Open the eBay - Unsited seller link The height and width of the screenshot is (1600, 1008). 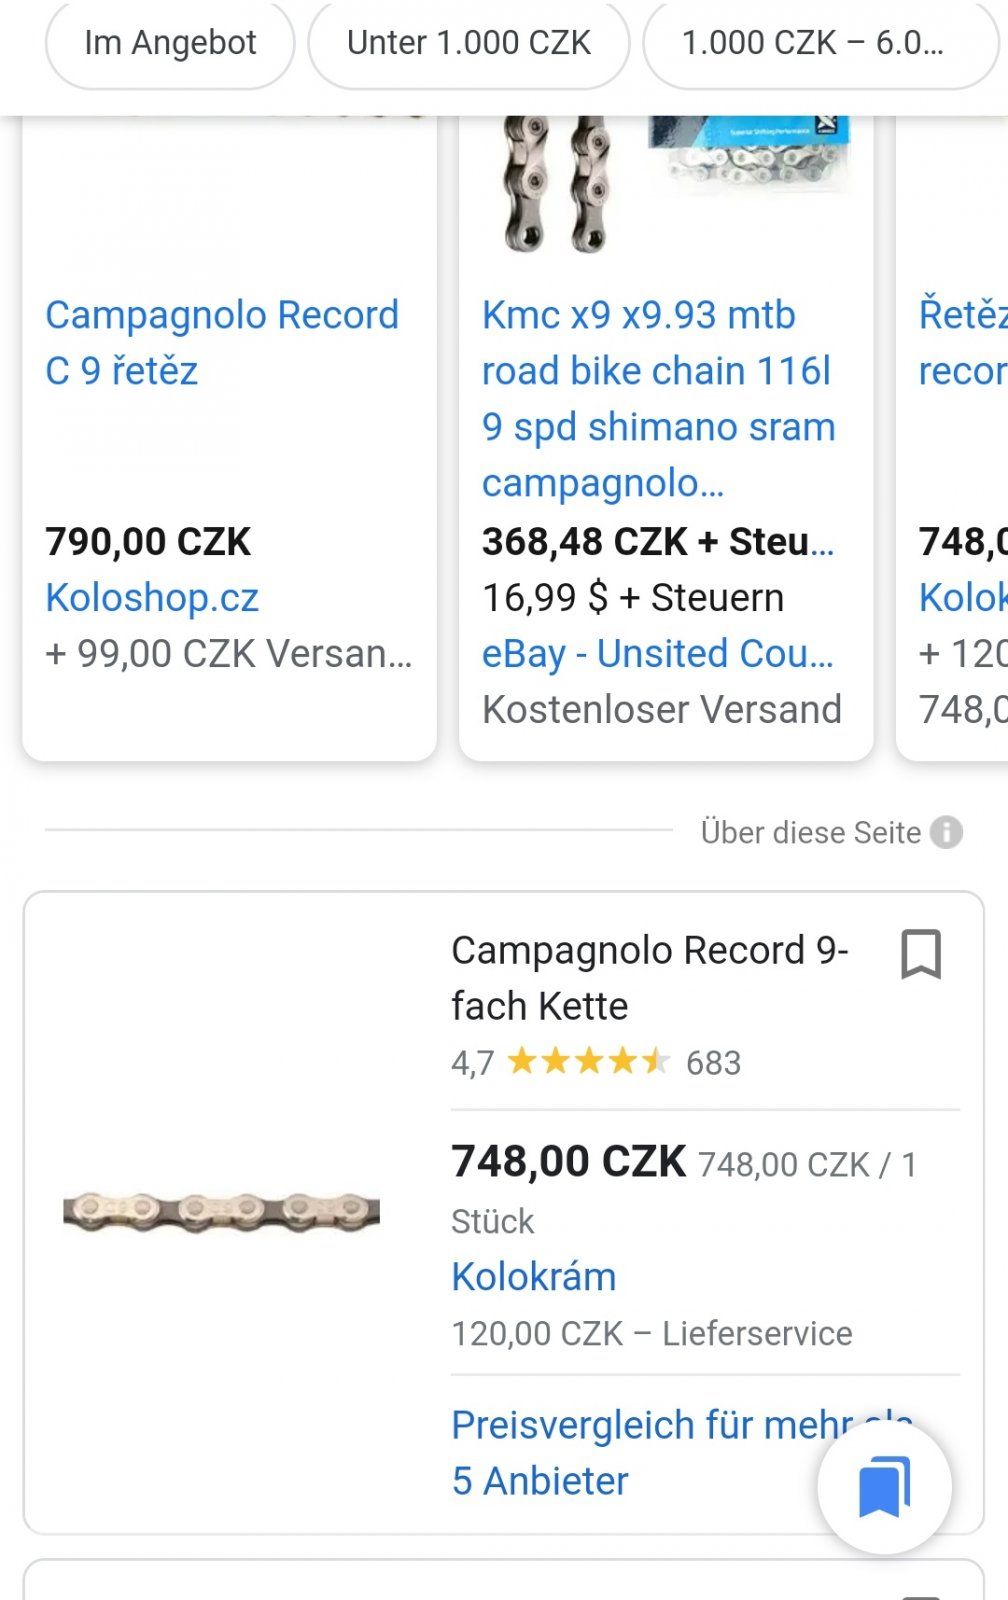tap(657, 653)
